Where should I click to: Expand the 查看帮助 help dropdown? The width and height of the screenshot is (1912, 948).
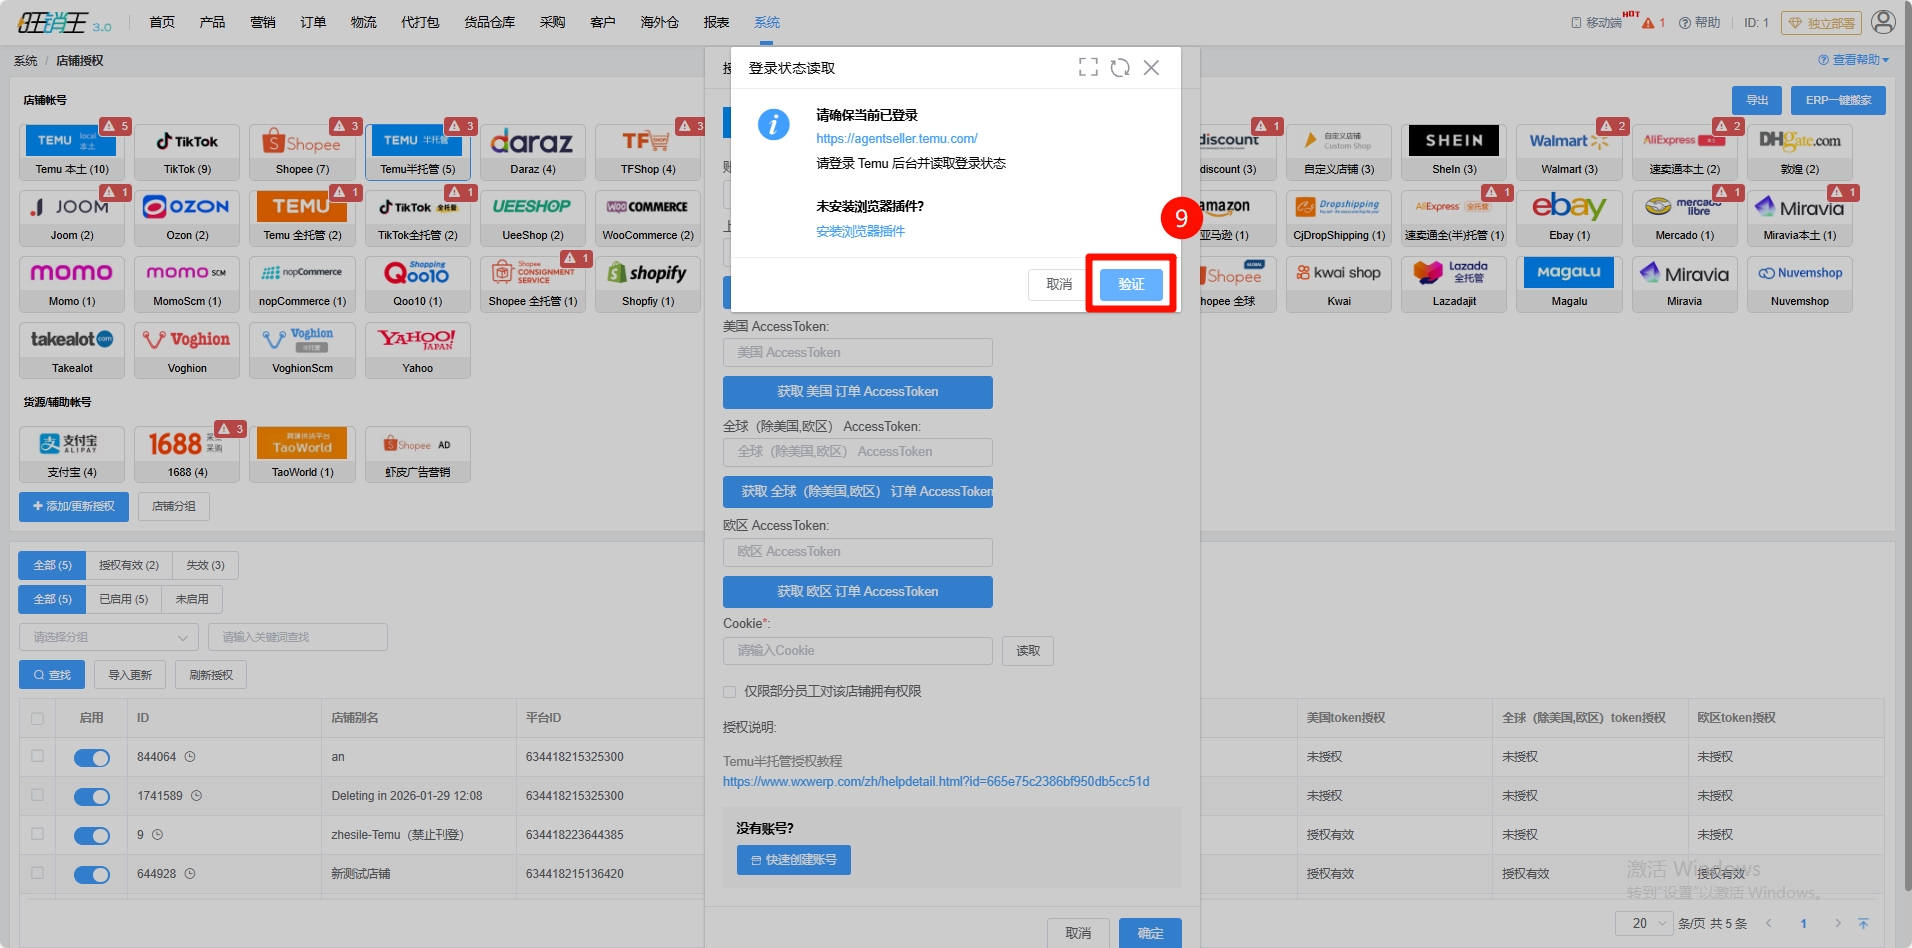pos(1853,60)
